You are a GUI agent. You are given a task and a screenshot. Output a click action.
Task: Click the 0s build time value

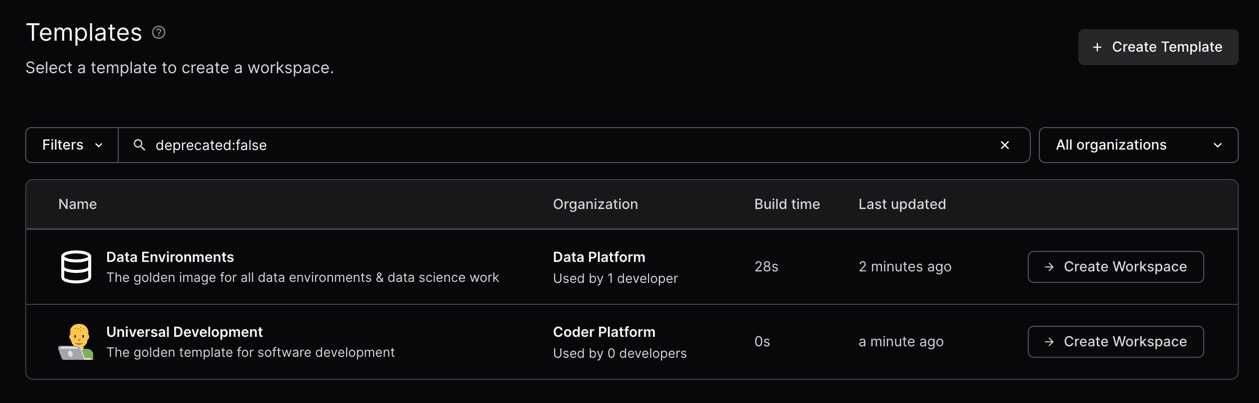(x=762, y=342)
